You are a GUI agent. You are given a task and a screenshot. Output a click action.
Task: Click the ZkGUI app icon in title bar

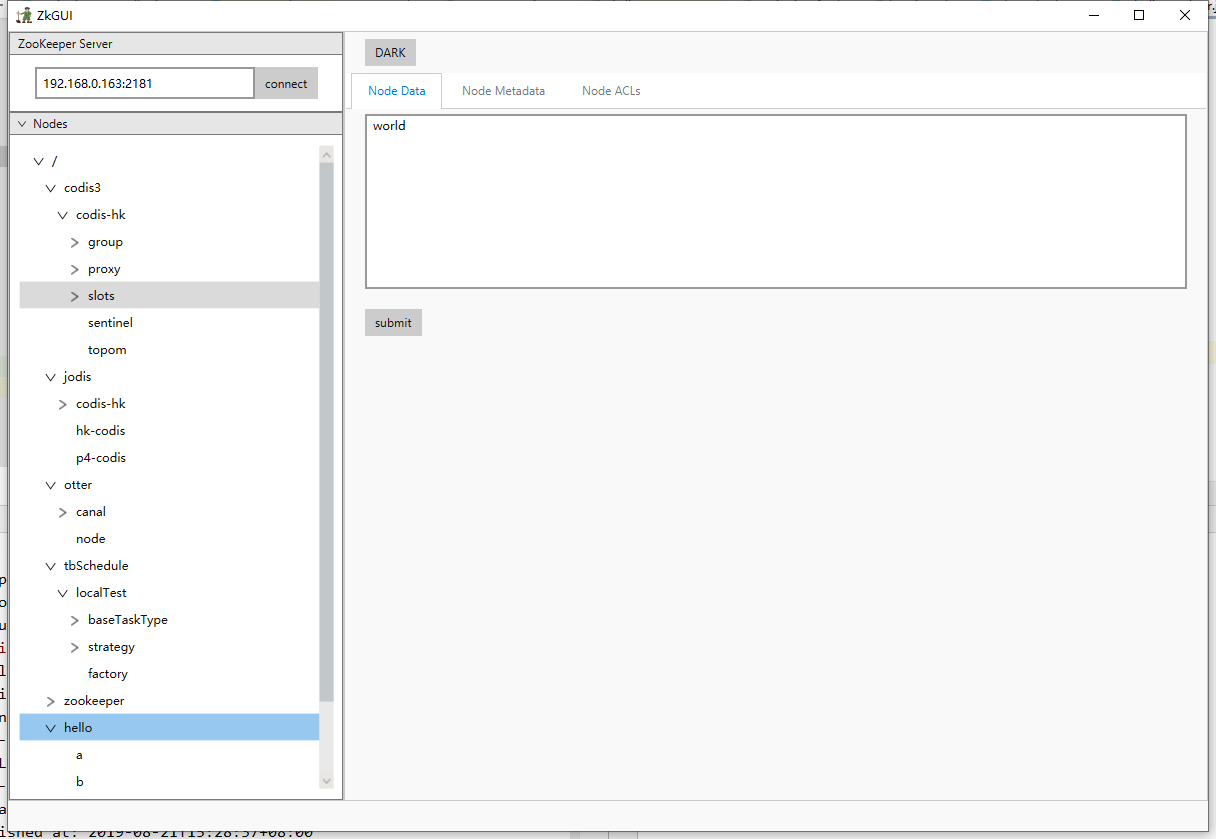pos(24,15)
